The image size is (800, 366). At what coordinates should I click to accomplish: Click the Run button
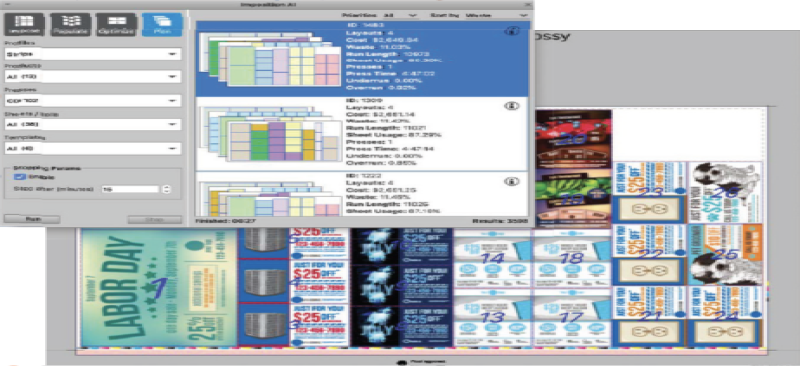click(32, 219)
